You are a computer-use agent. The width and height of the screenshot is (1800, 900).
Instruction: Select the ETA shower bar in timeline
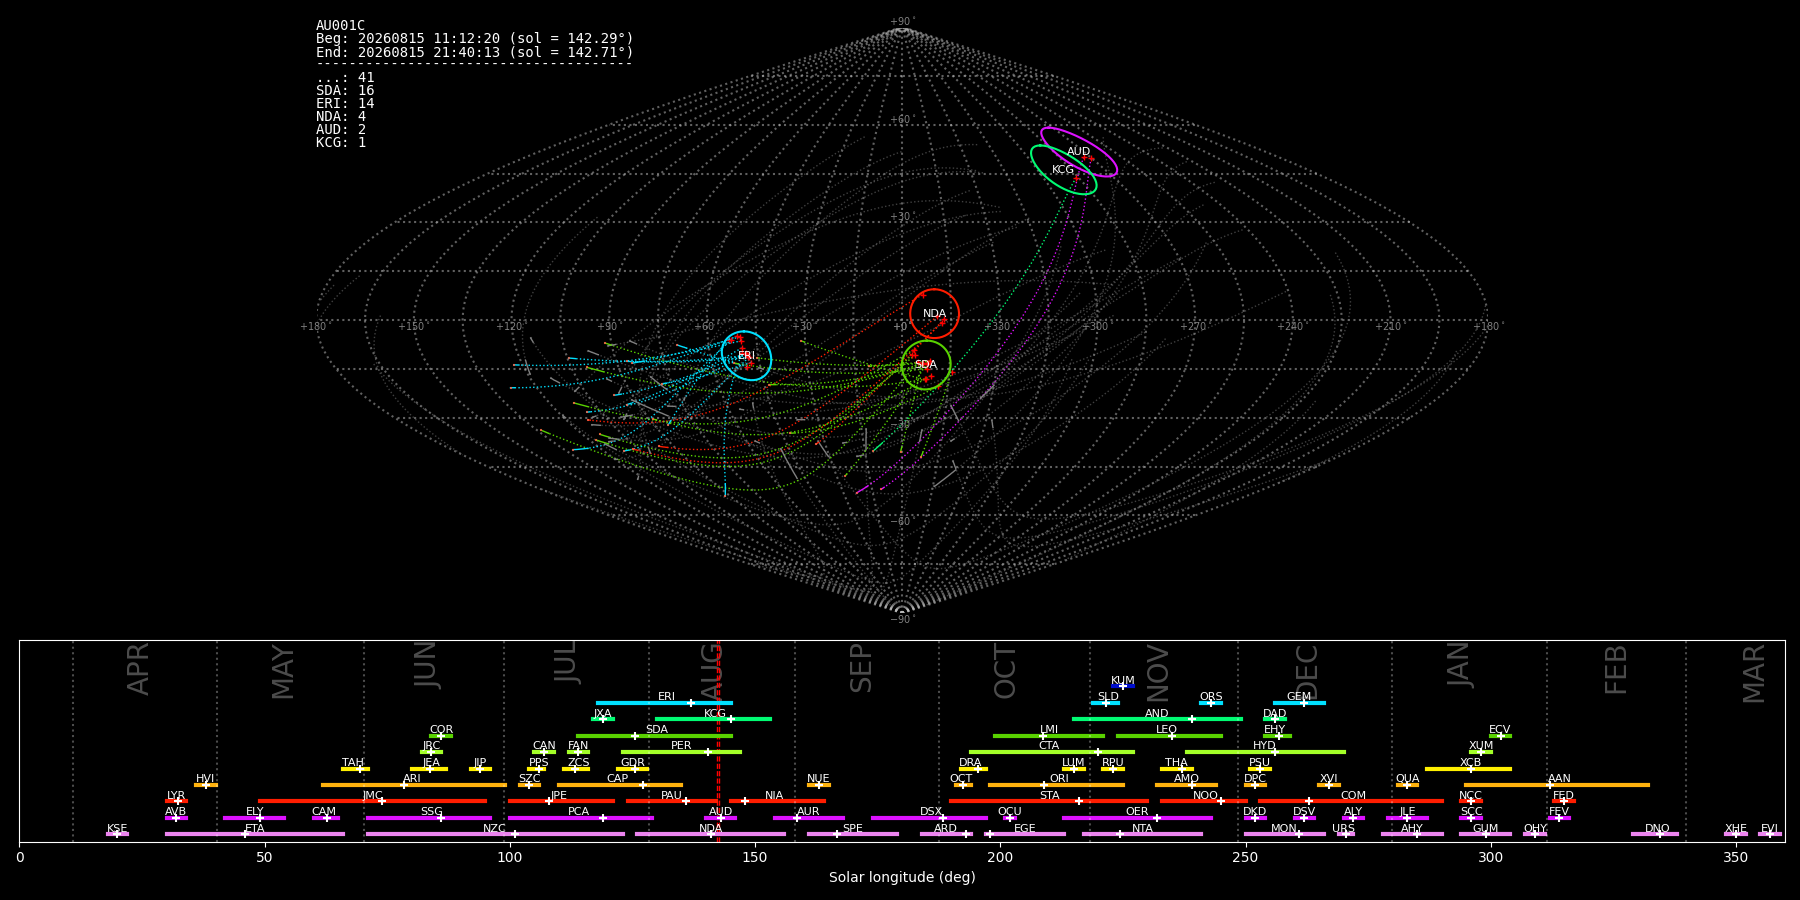[255, 834]
